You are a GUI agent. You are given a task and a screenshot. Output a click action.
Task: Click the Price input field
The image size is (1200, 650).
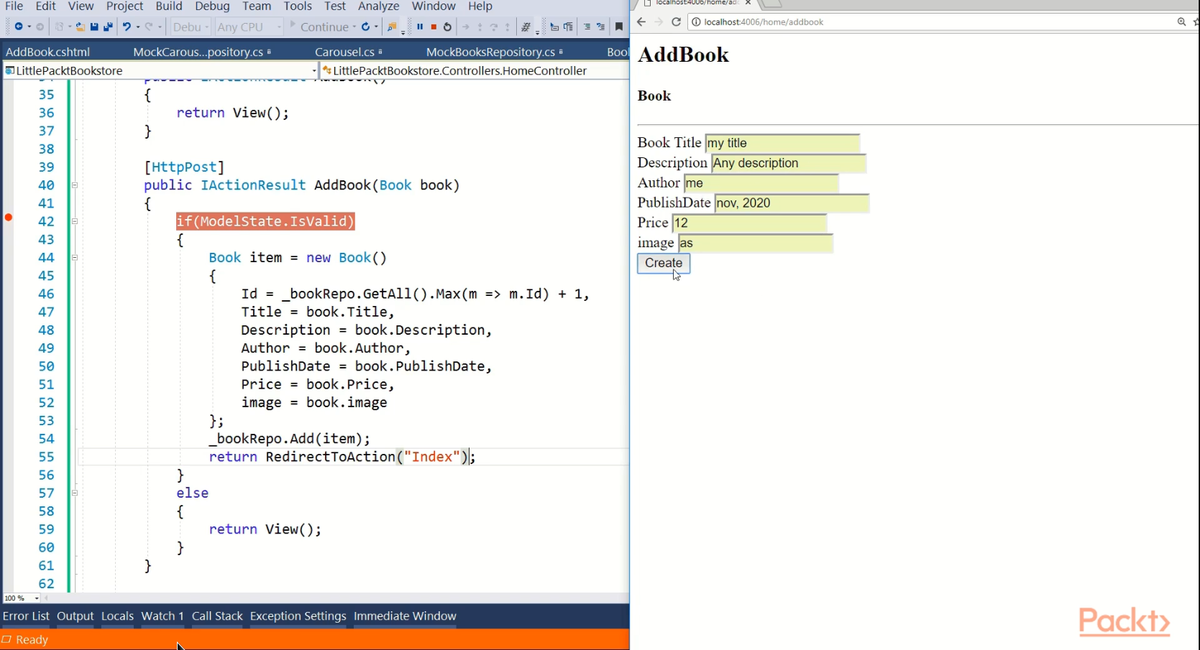749,223
